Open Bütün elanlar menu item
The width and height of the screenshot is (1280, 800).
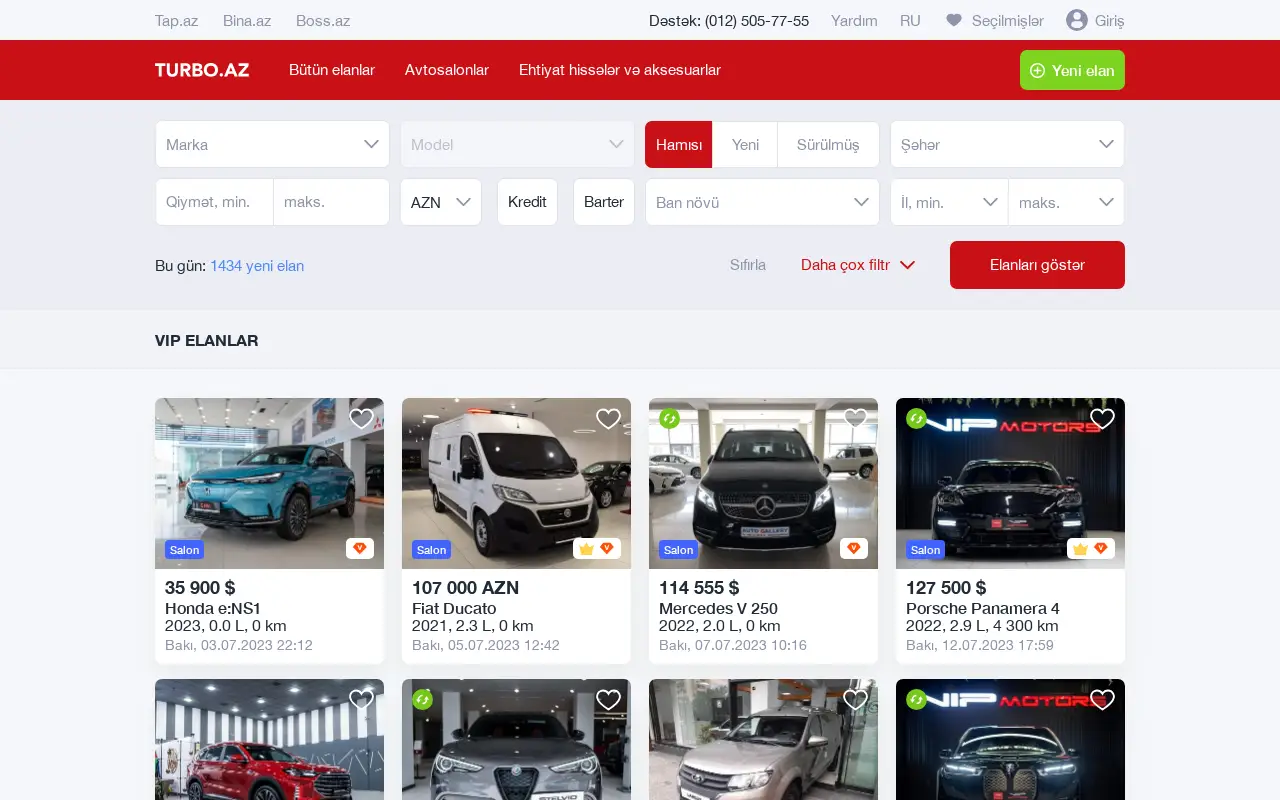(332, 70)
